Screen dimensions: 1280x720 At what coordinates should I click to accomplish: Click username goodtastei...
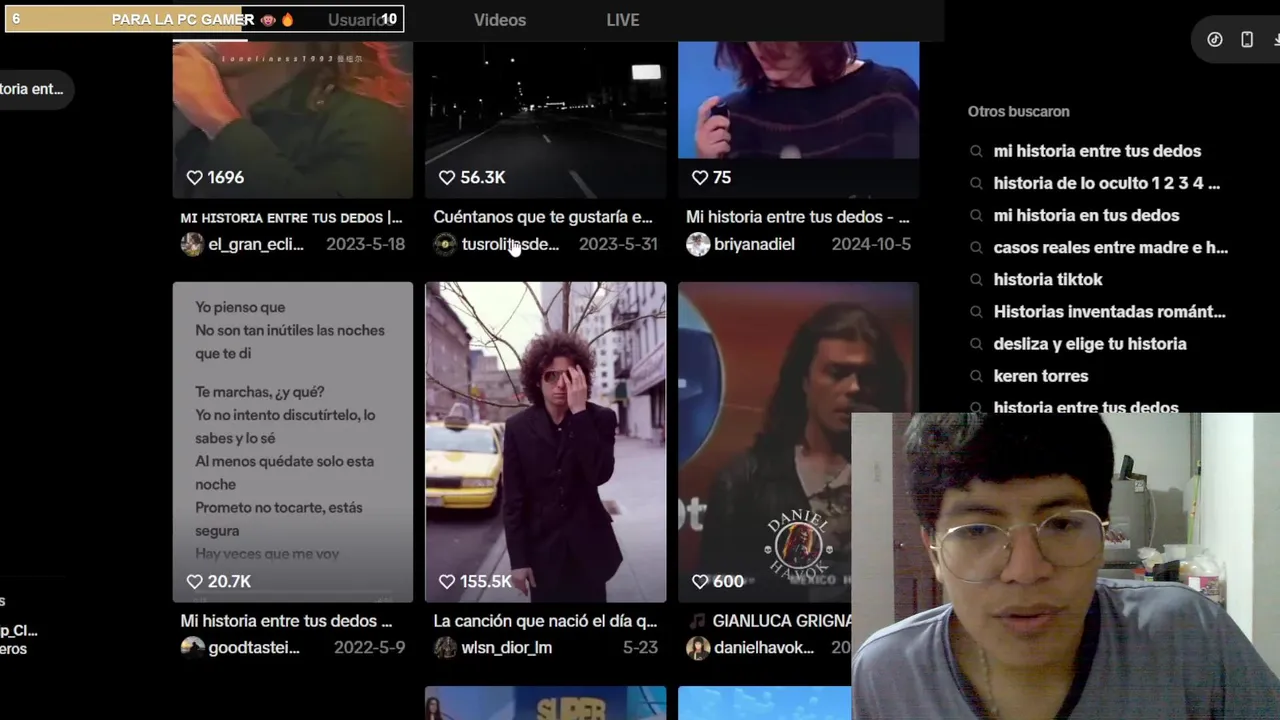[x=254, y=648]
